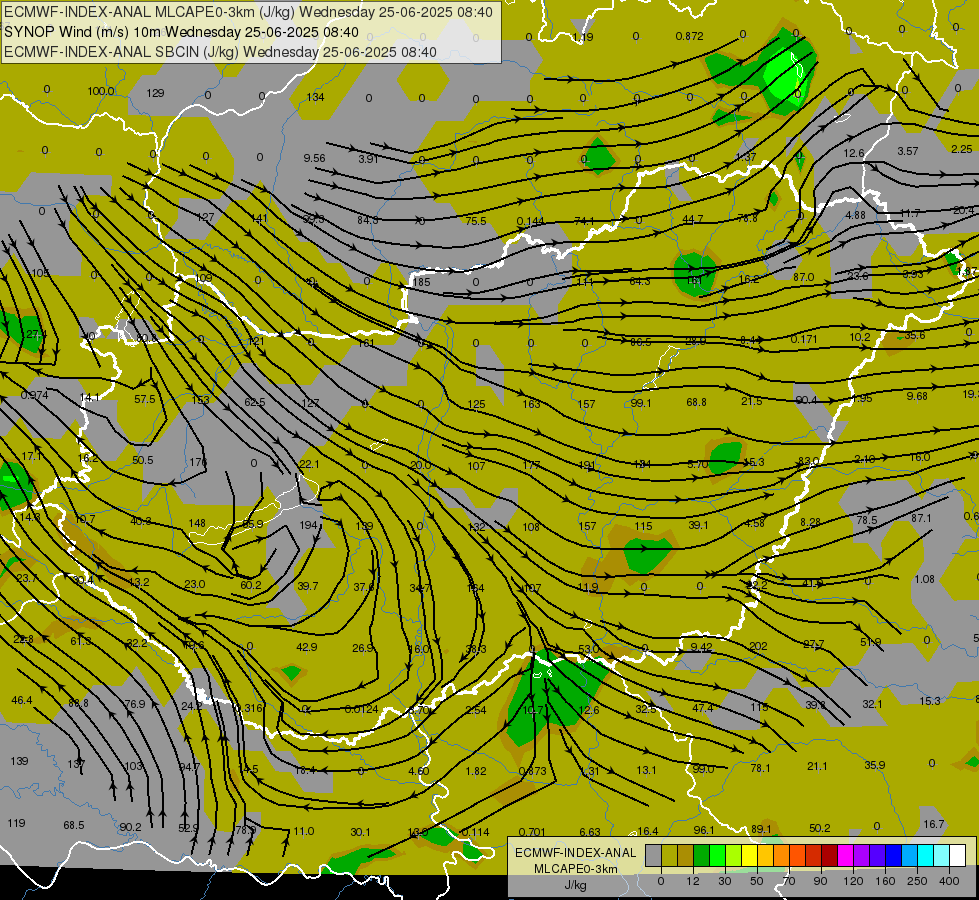Select the map value '8.28'
Screen dimensions: 979x900
810,522
